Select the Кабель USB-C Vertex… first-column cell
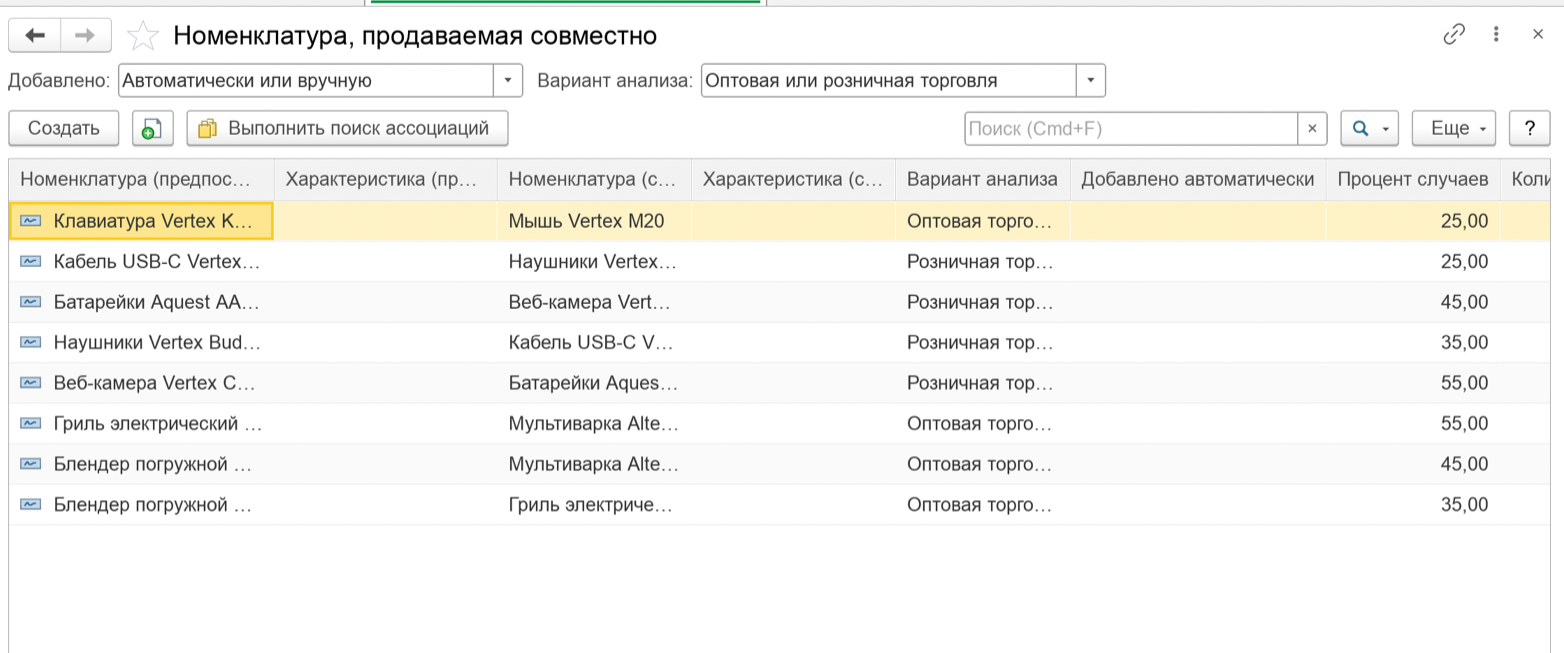The image size is (1564, 653). 142,262
